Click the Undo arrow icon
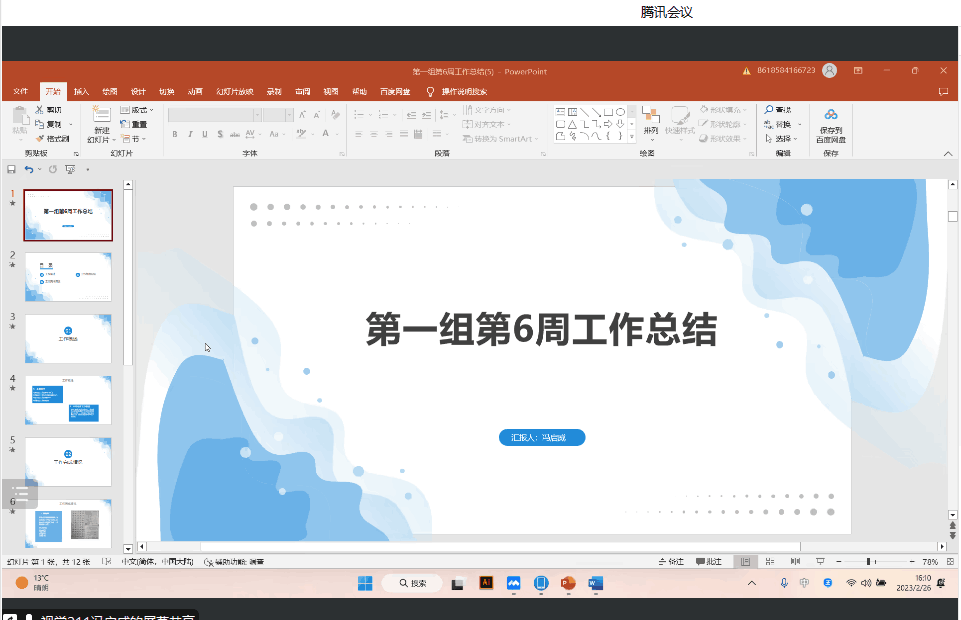The image size is (961, 620). [x=29, y=169]
